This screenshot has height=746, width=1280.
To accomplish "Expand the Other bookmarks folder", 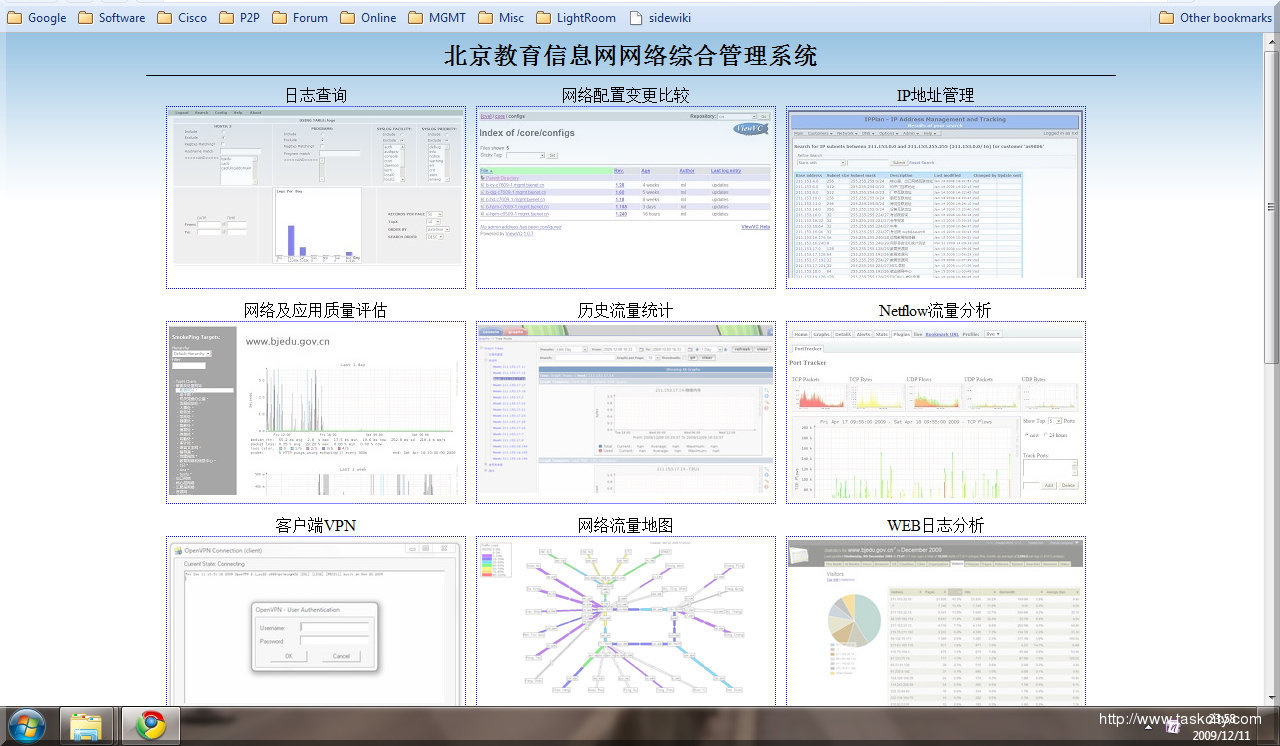I will (1215, 17).
